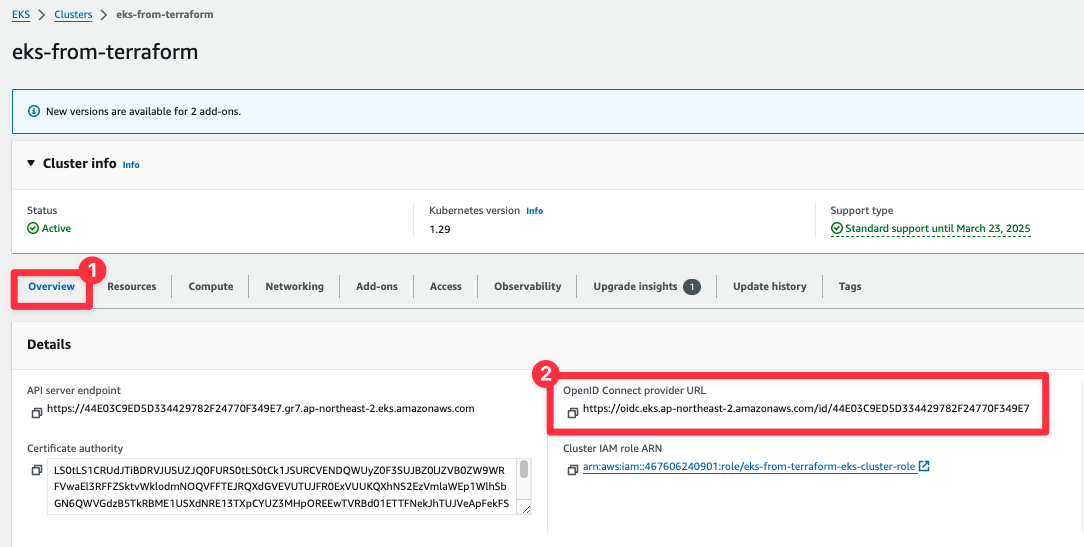Open the Upgrade insights tab
Image resolution: width=1084 pixels, height=547 pixels.
635,286
